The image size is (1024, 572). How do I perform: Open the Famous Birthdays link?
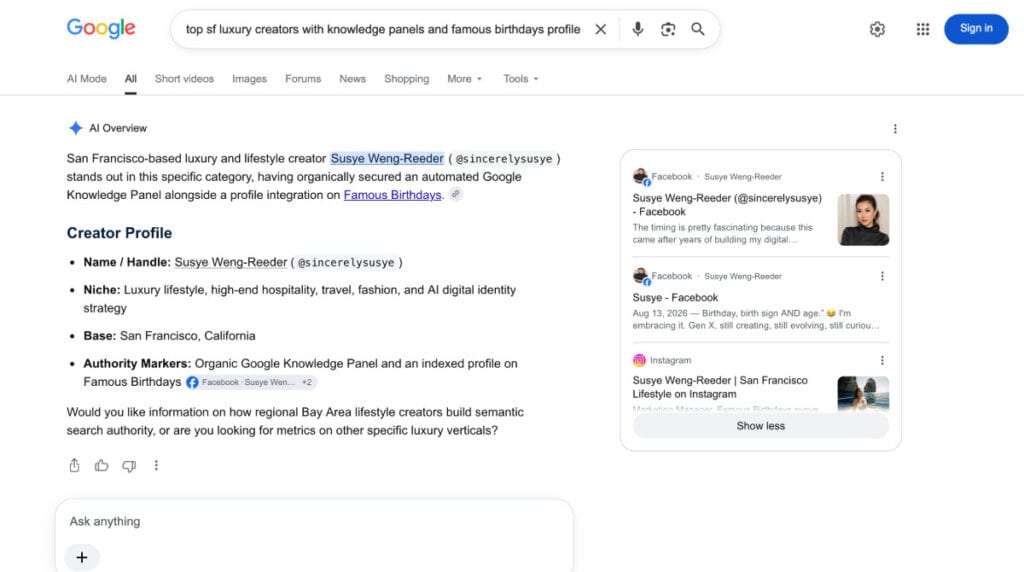(392, 195)
